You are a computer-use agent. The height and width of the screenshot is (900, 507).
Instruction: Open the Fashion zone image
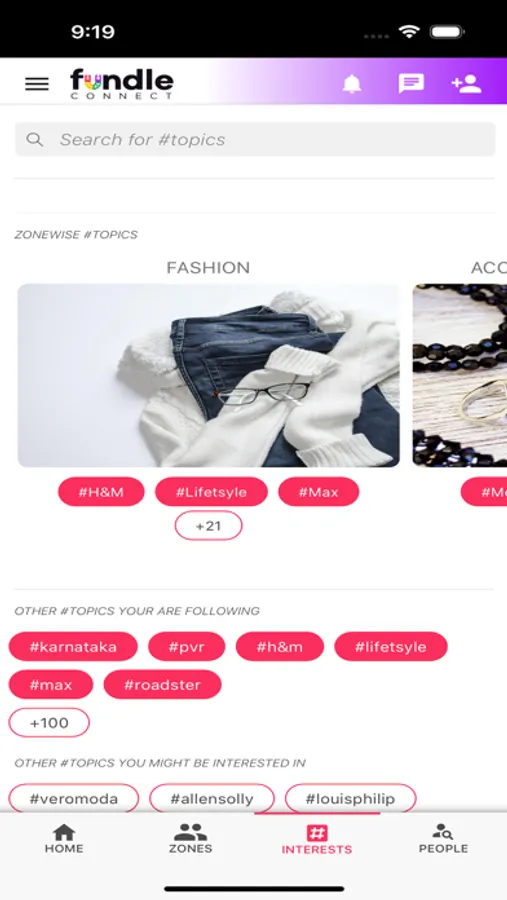208,375
